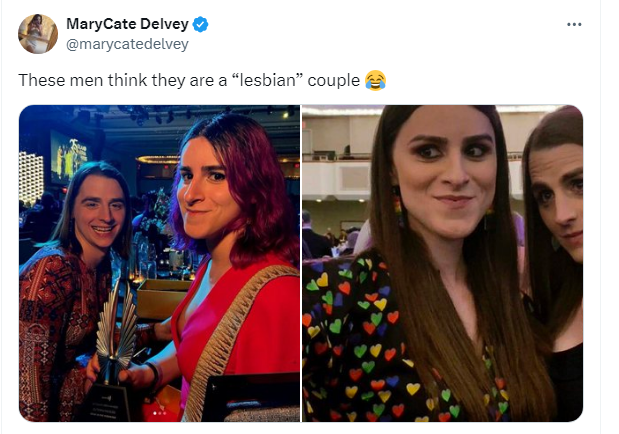Click the rainbow earring in the right photo

[x=398, y=206]
